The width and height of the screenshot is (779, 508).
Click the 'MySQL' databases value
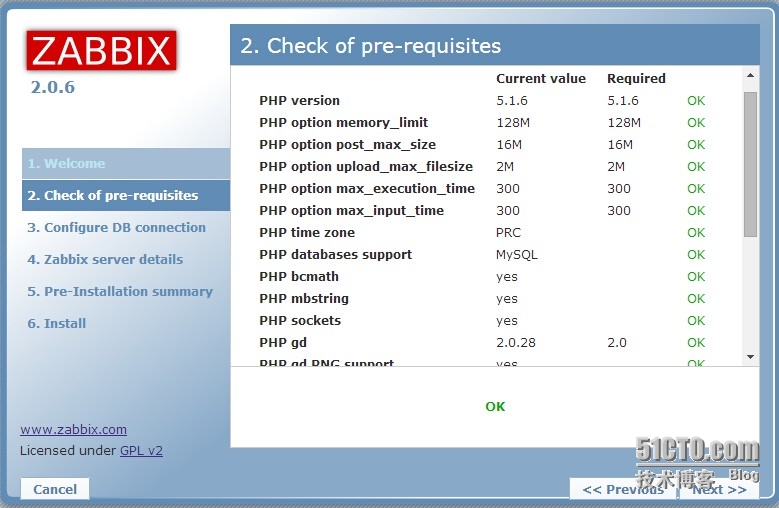(517, 255)
